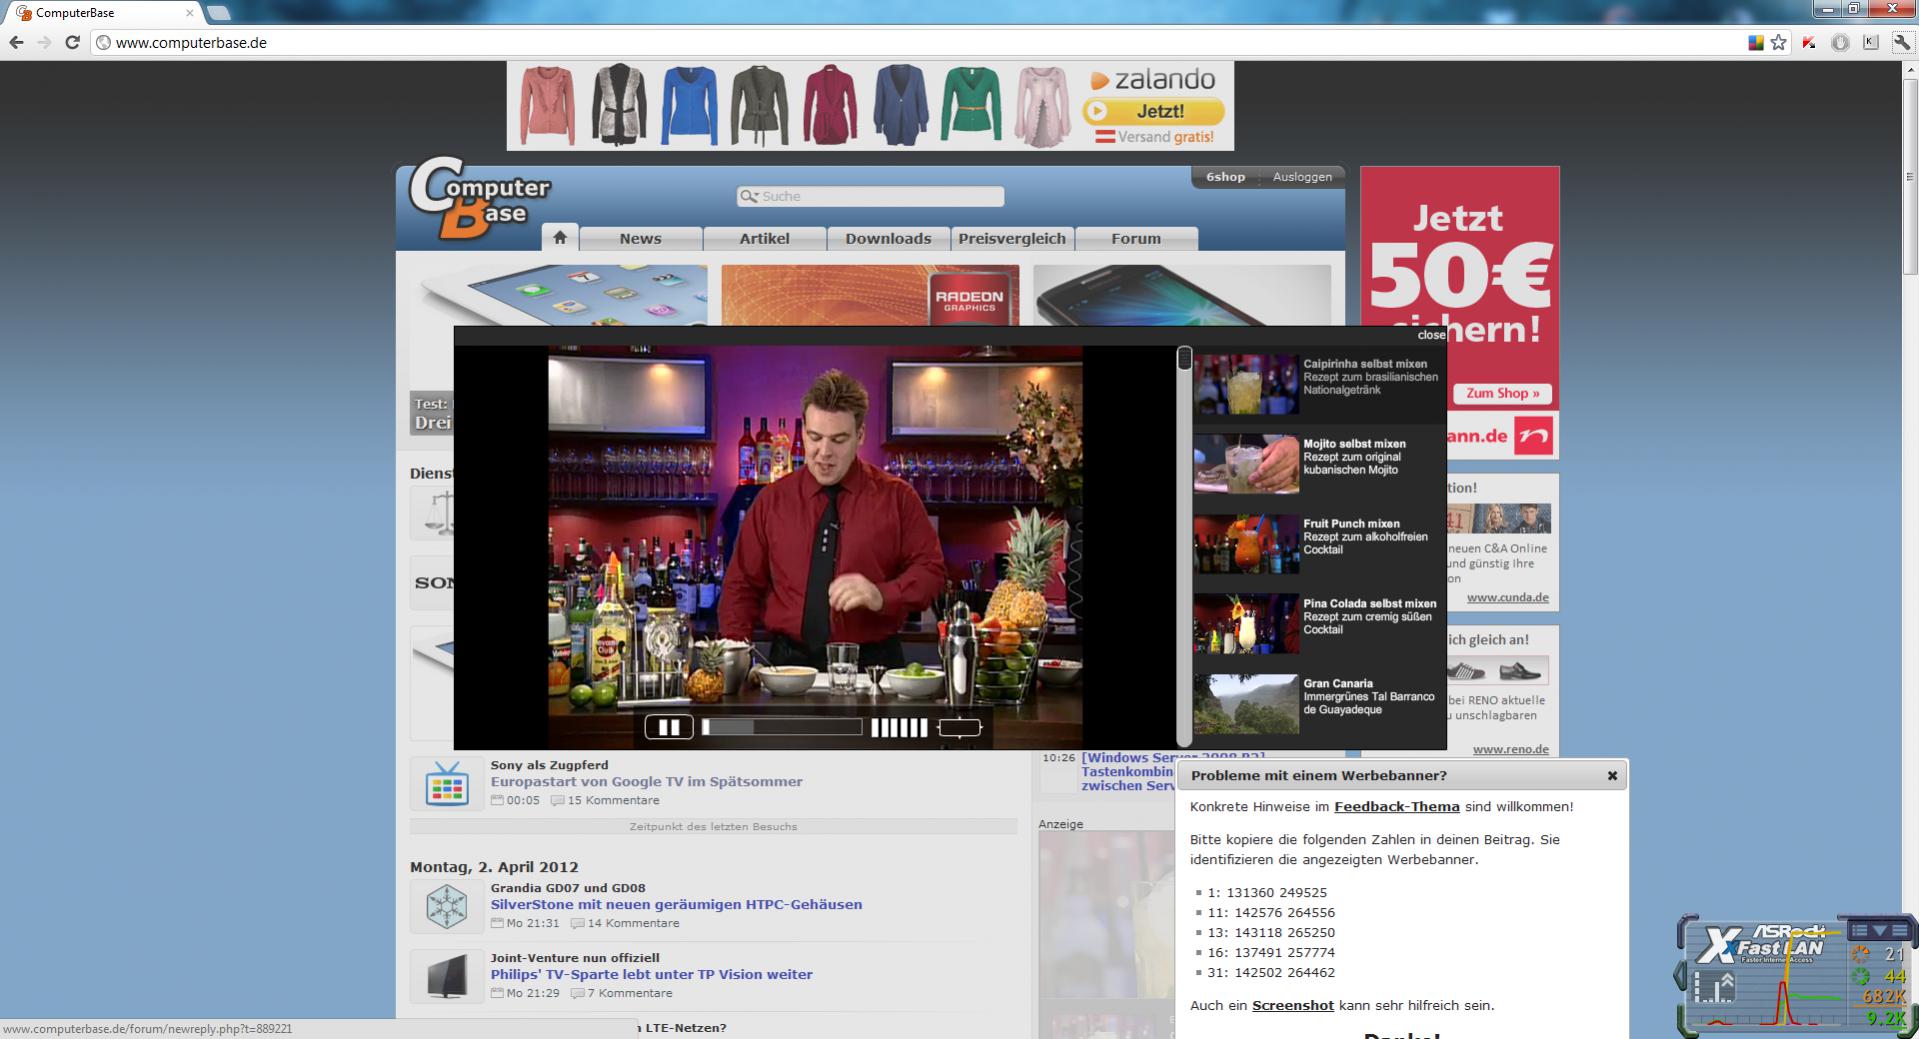Open the SilverStone HTPC-Gehäusen article

coord(676,904)
